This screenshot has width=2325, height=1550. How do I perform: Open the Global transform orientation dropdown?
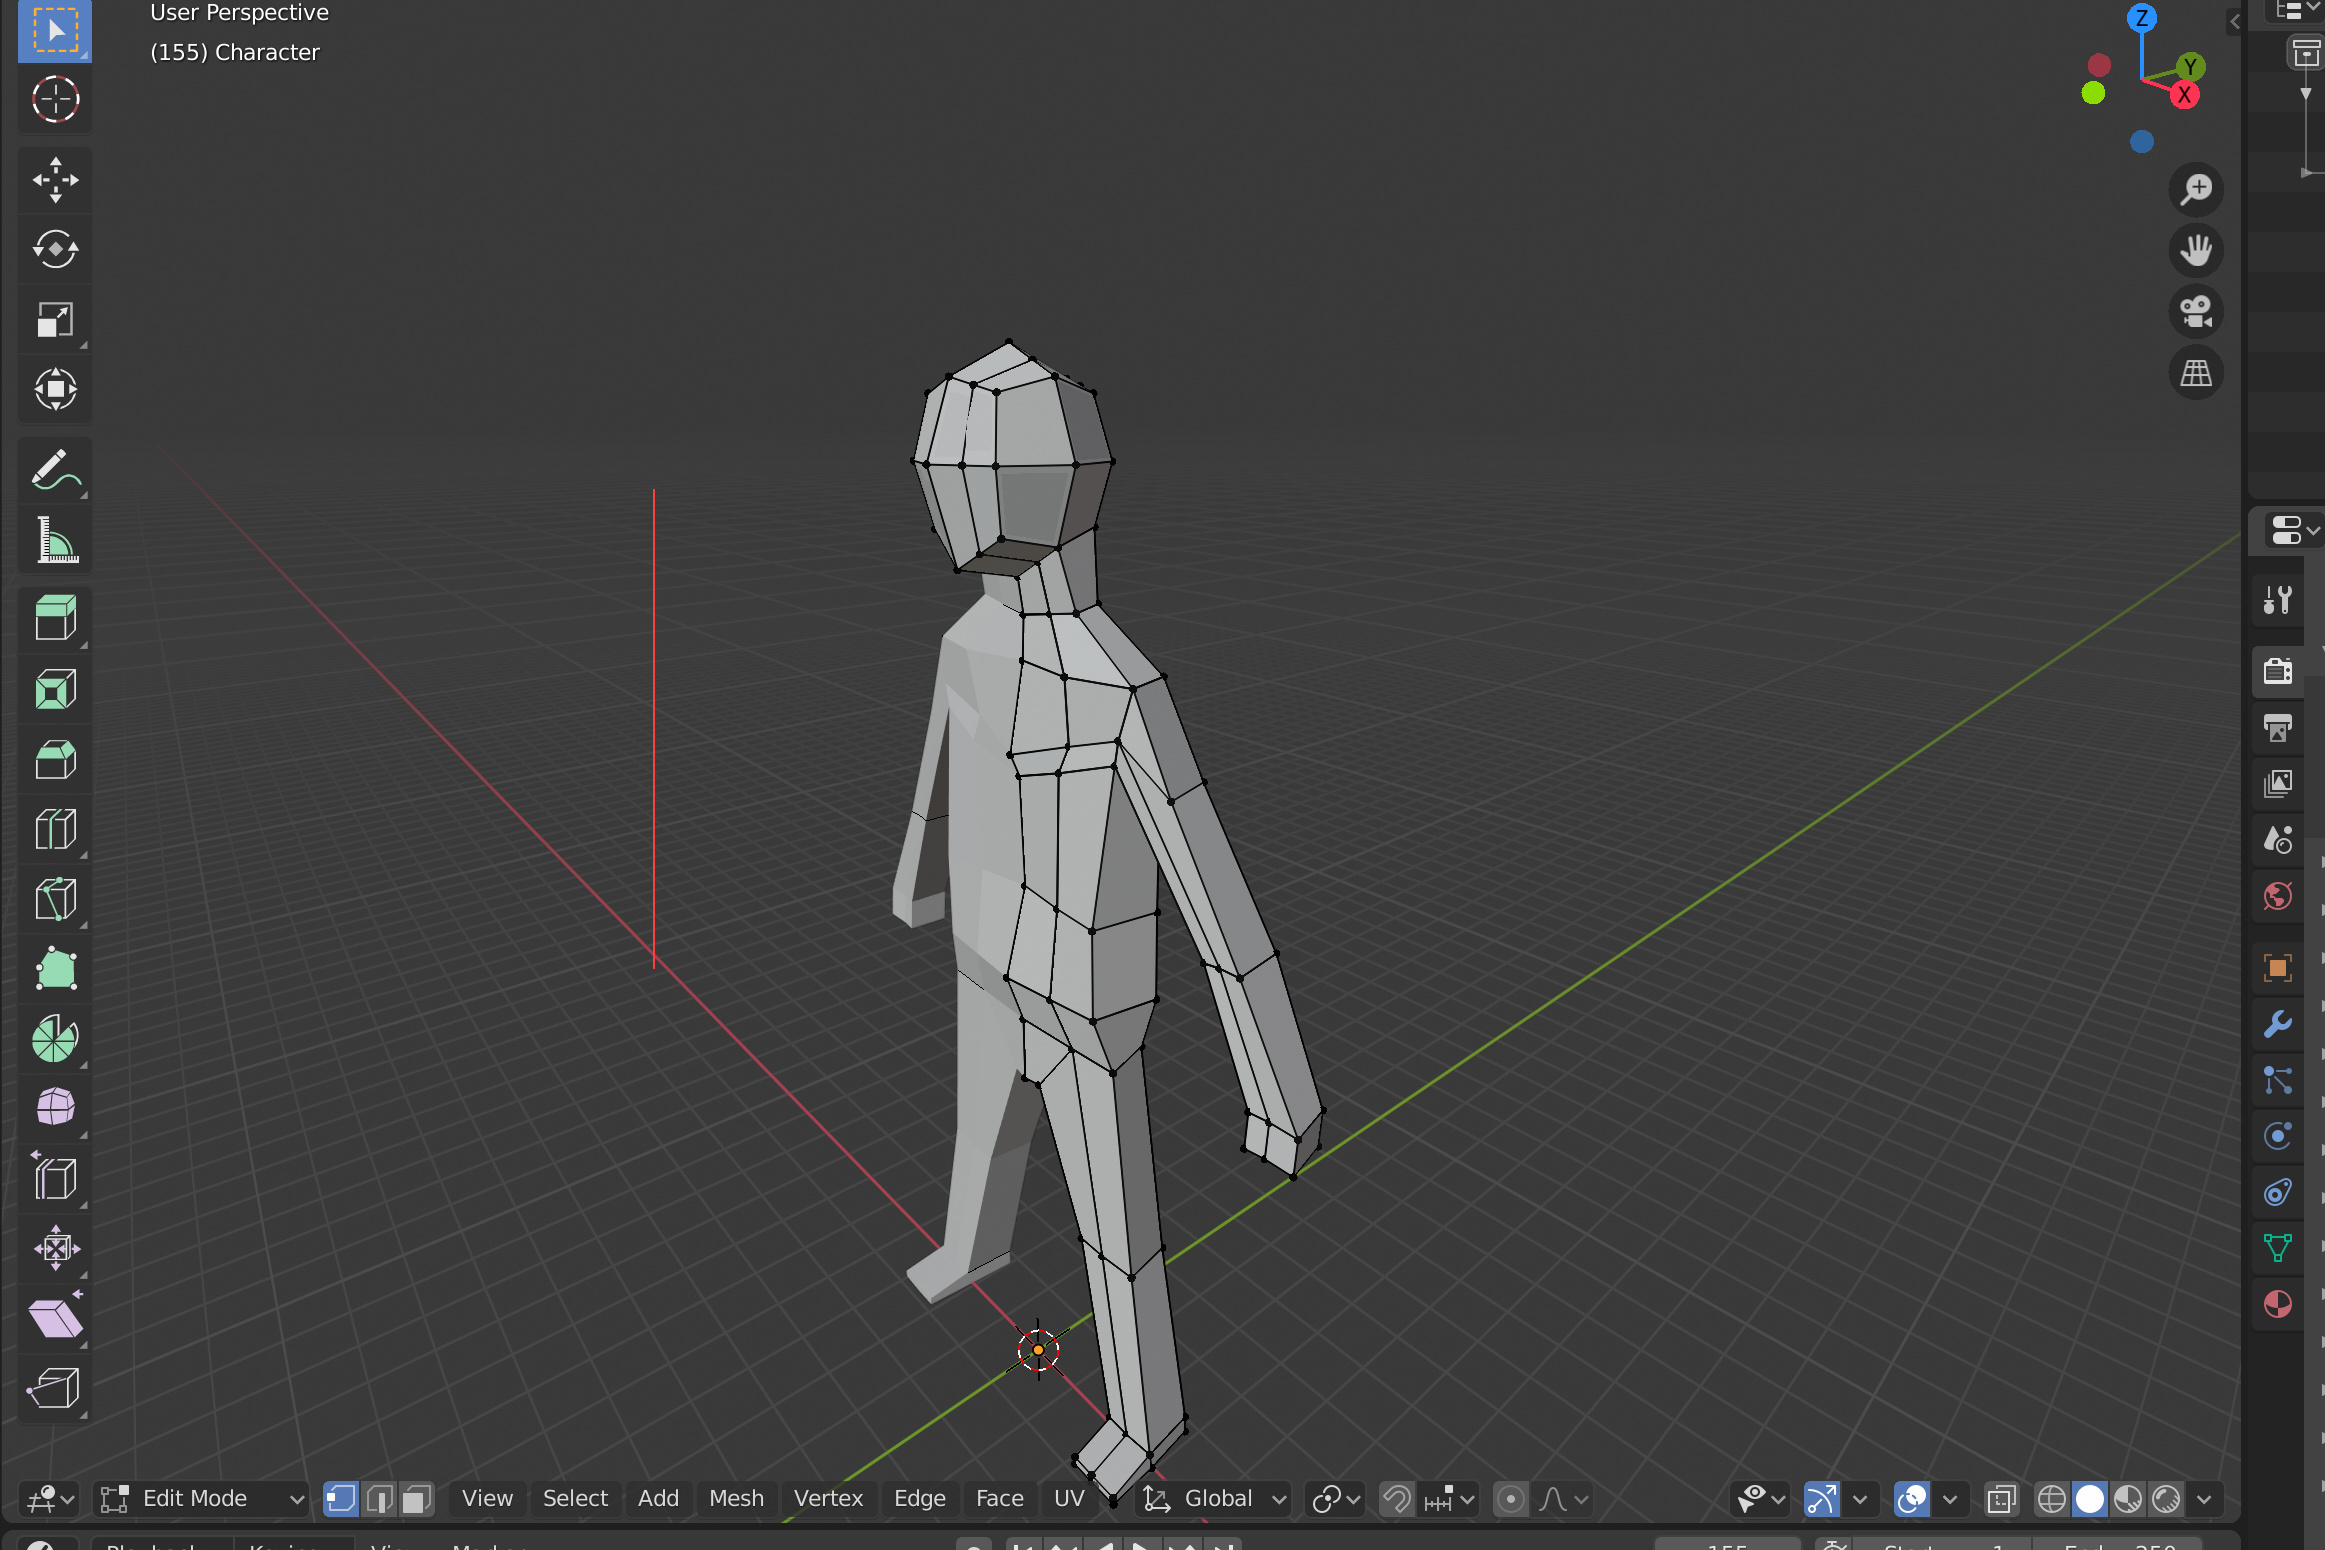pyautogui.click(x=1214, y=1498)
